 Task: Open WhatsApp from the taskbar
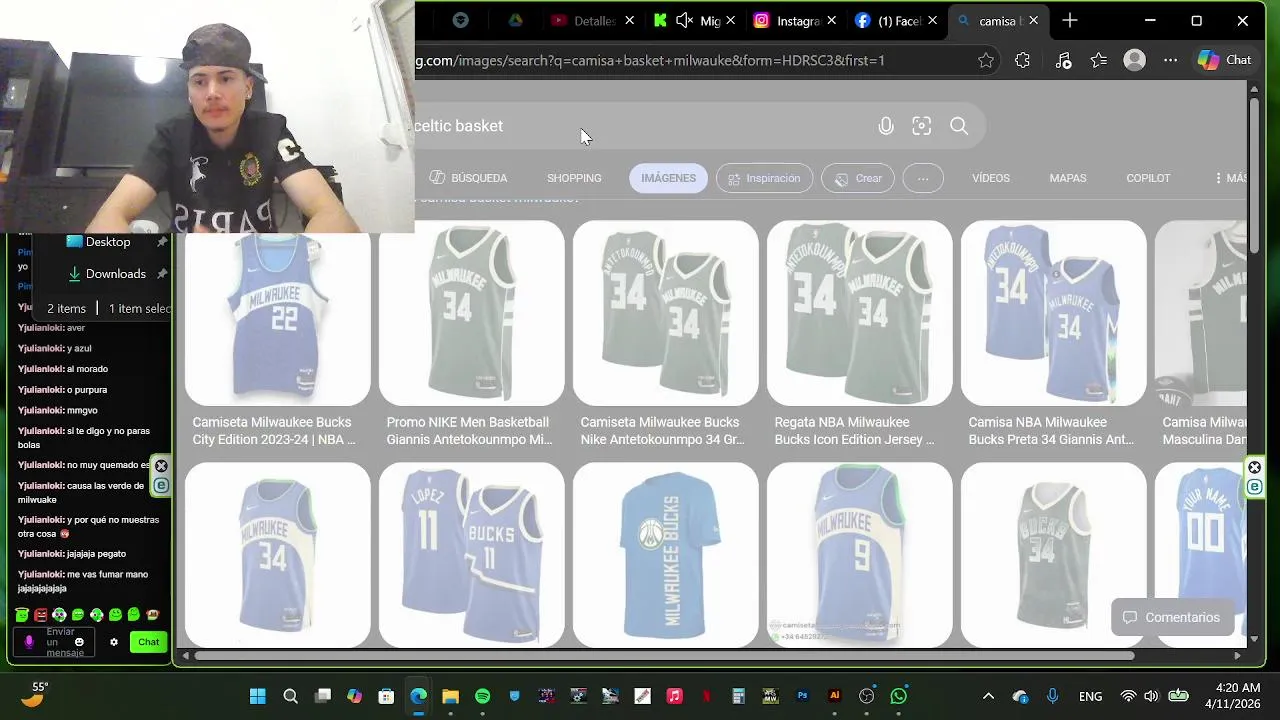[899, 696]
